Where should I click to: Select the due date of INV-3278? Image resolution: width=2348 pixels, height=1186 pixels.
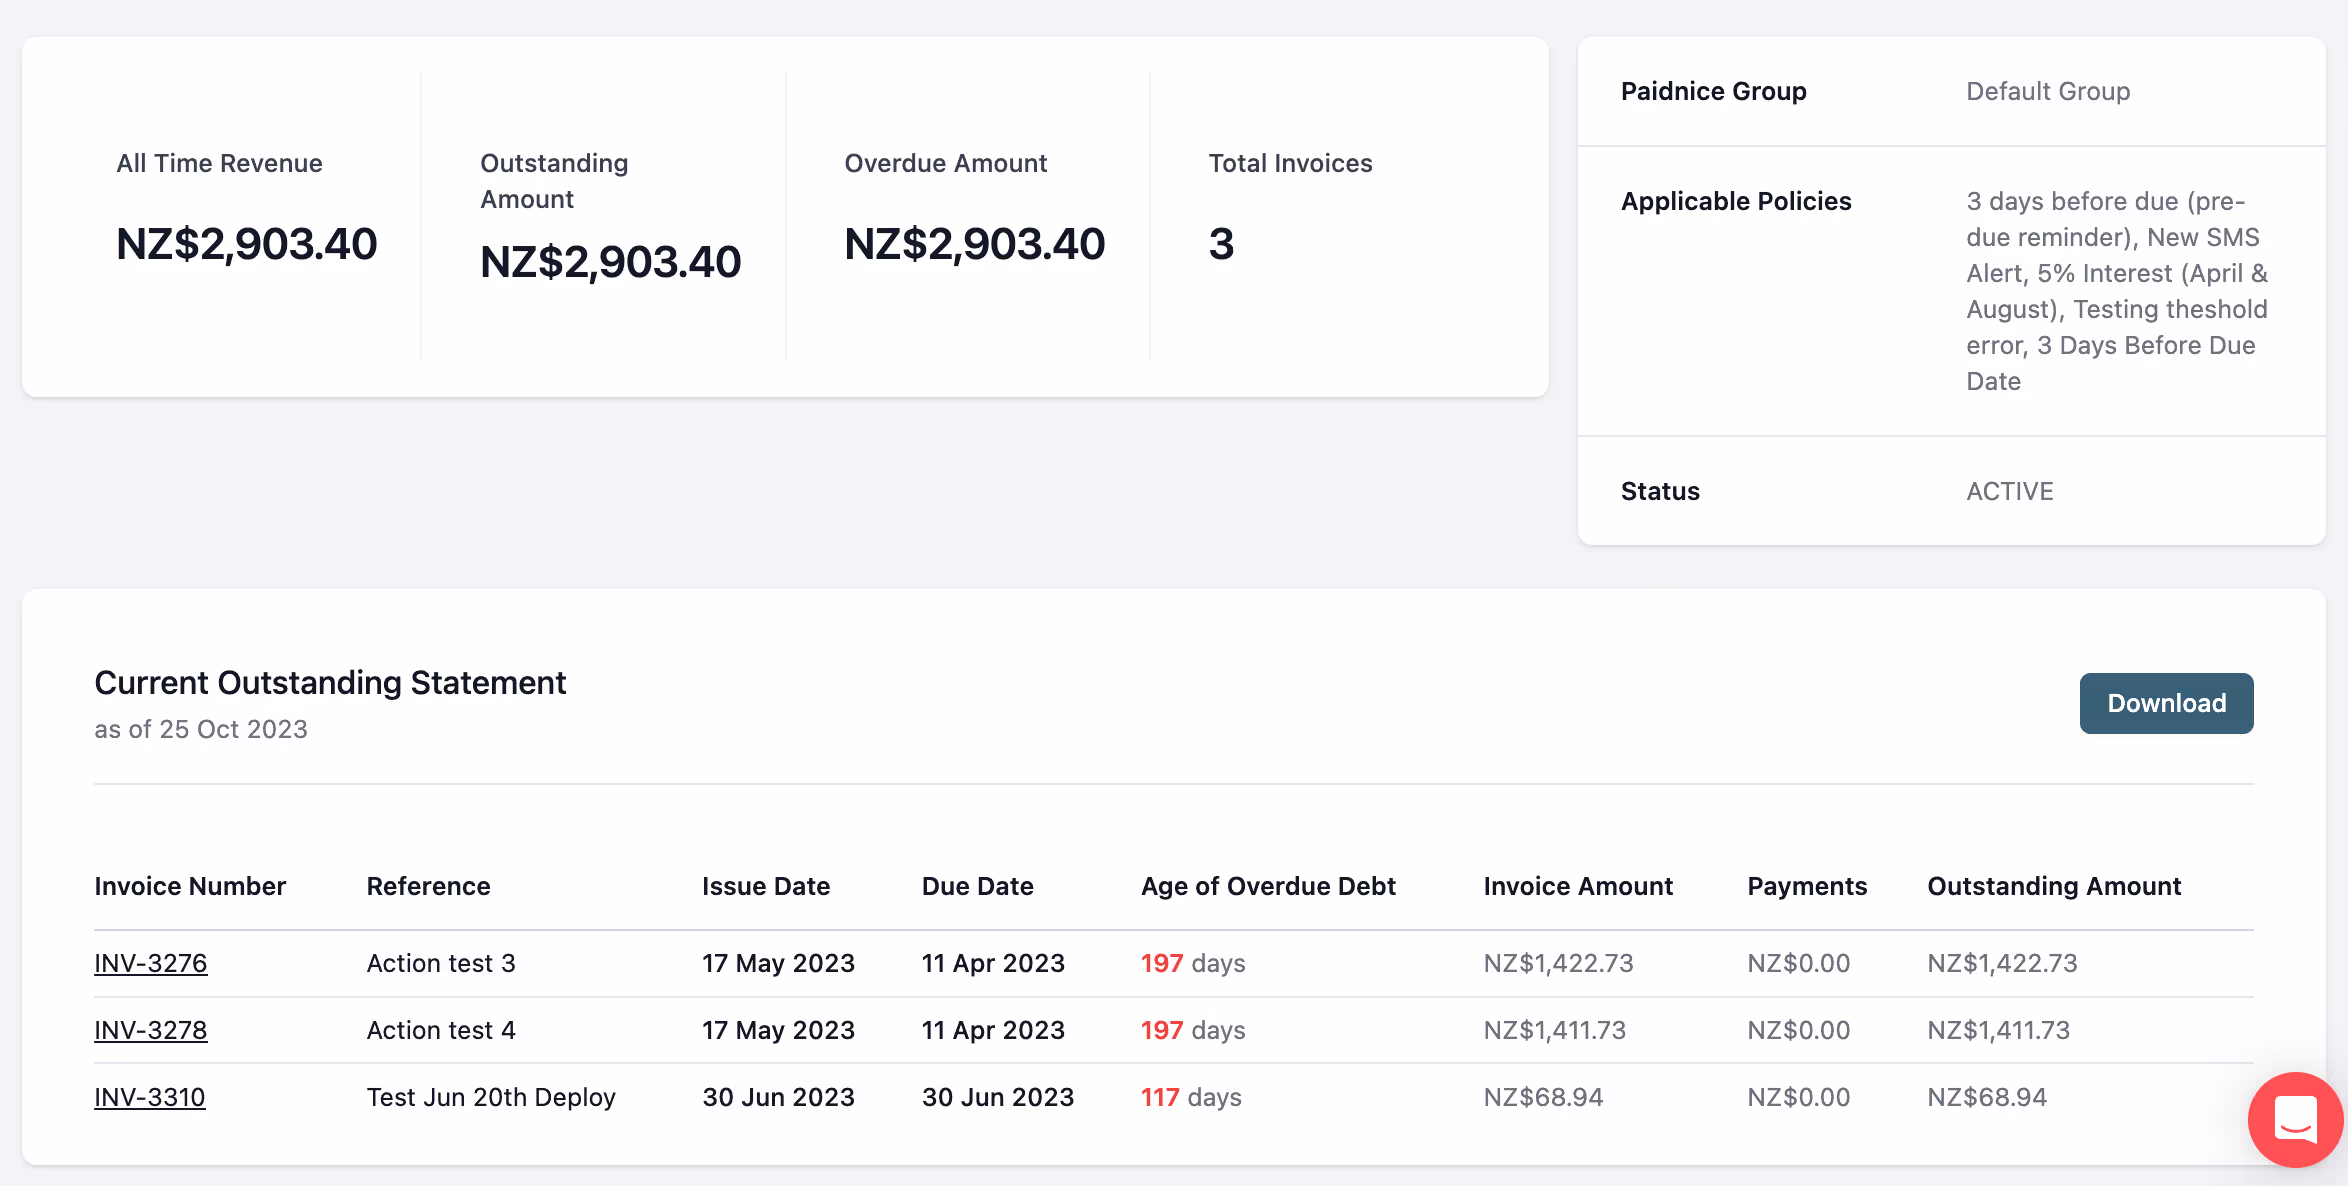click(993, 1030)
